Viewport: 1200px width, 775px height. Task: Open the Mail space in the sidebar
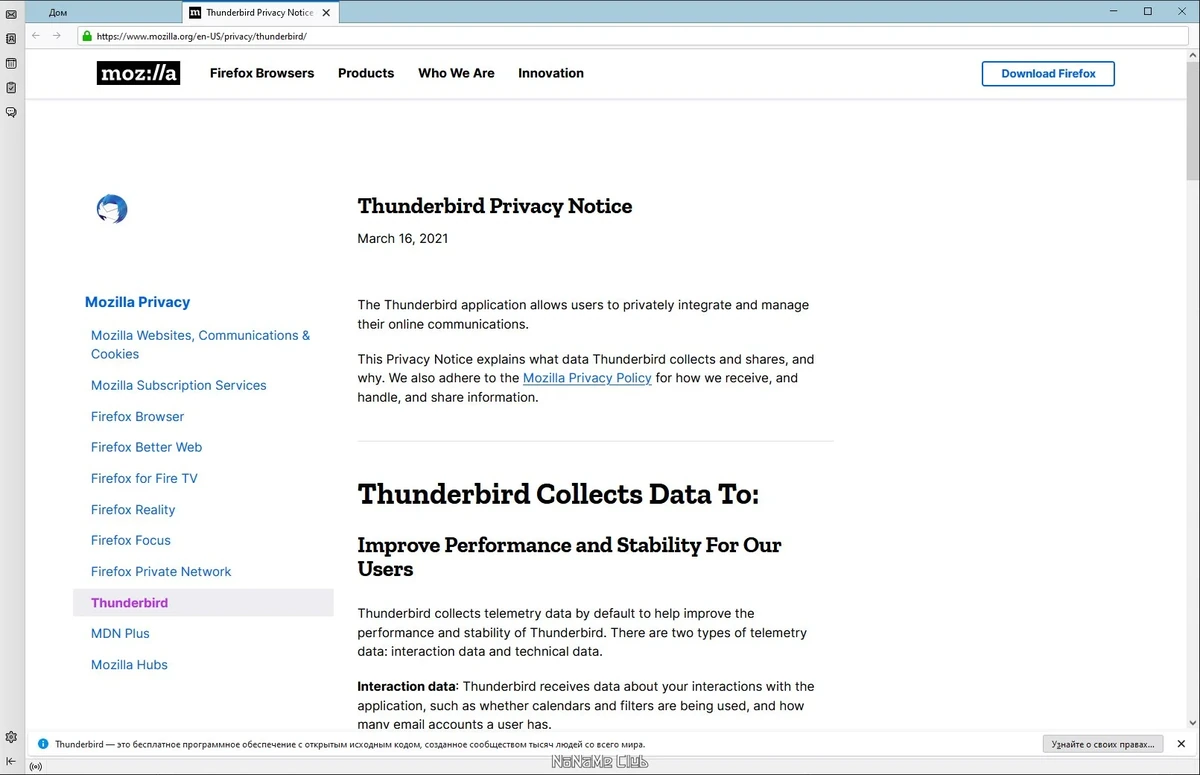(11, 15)
